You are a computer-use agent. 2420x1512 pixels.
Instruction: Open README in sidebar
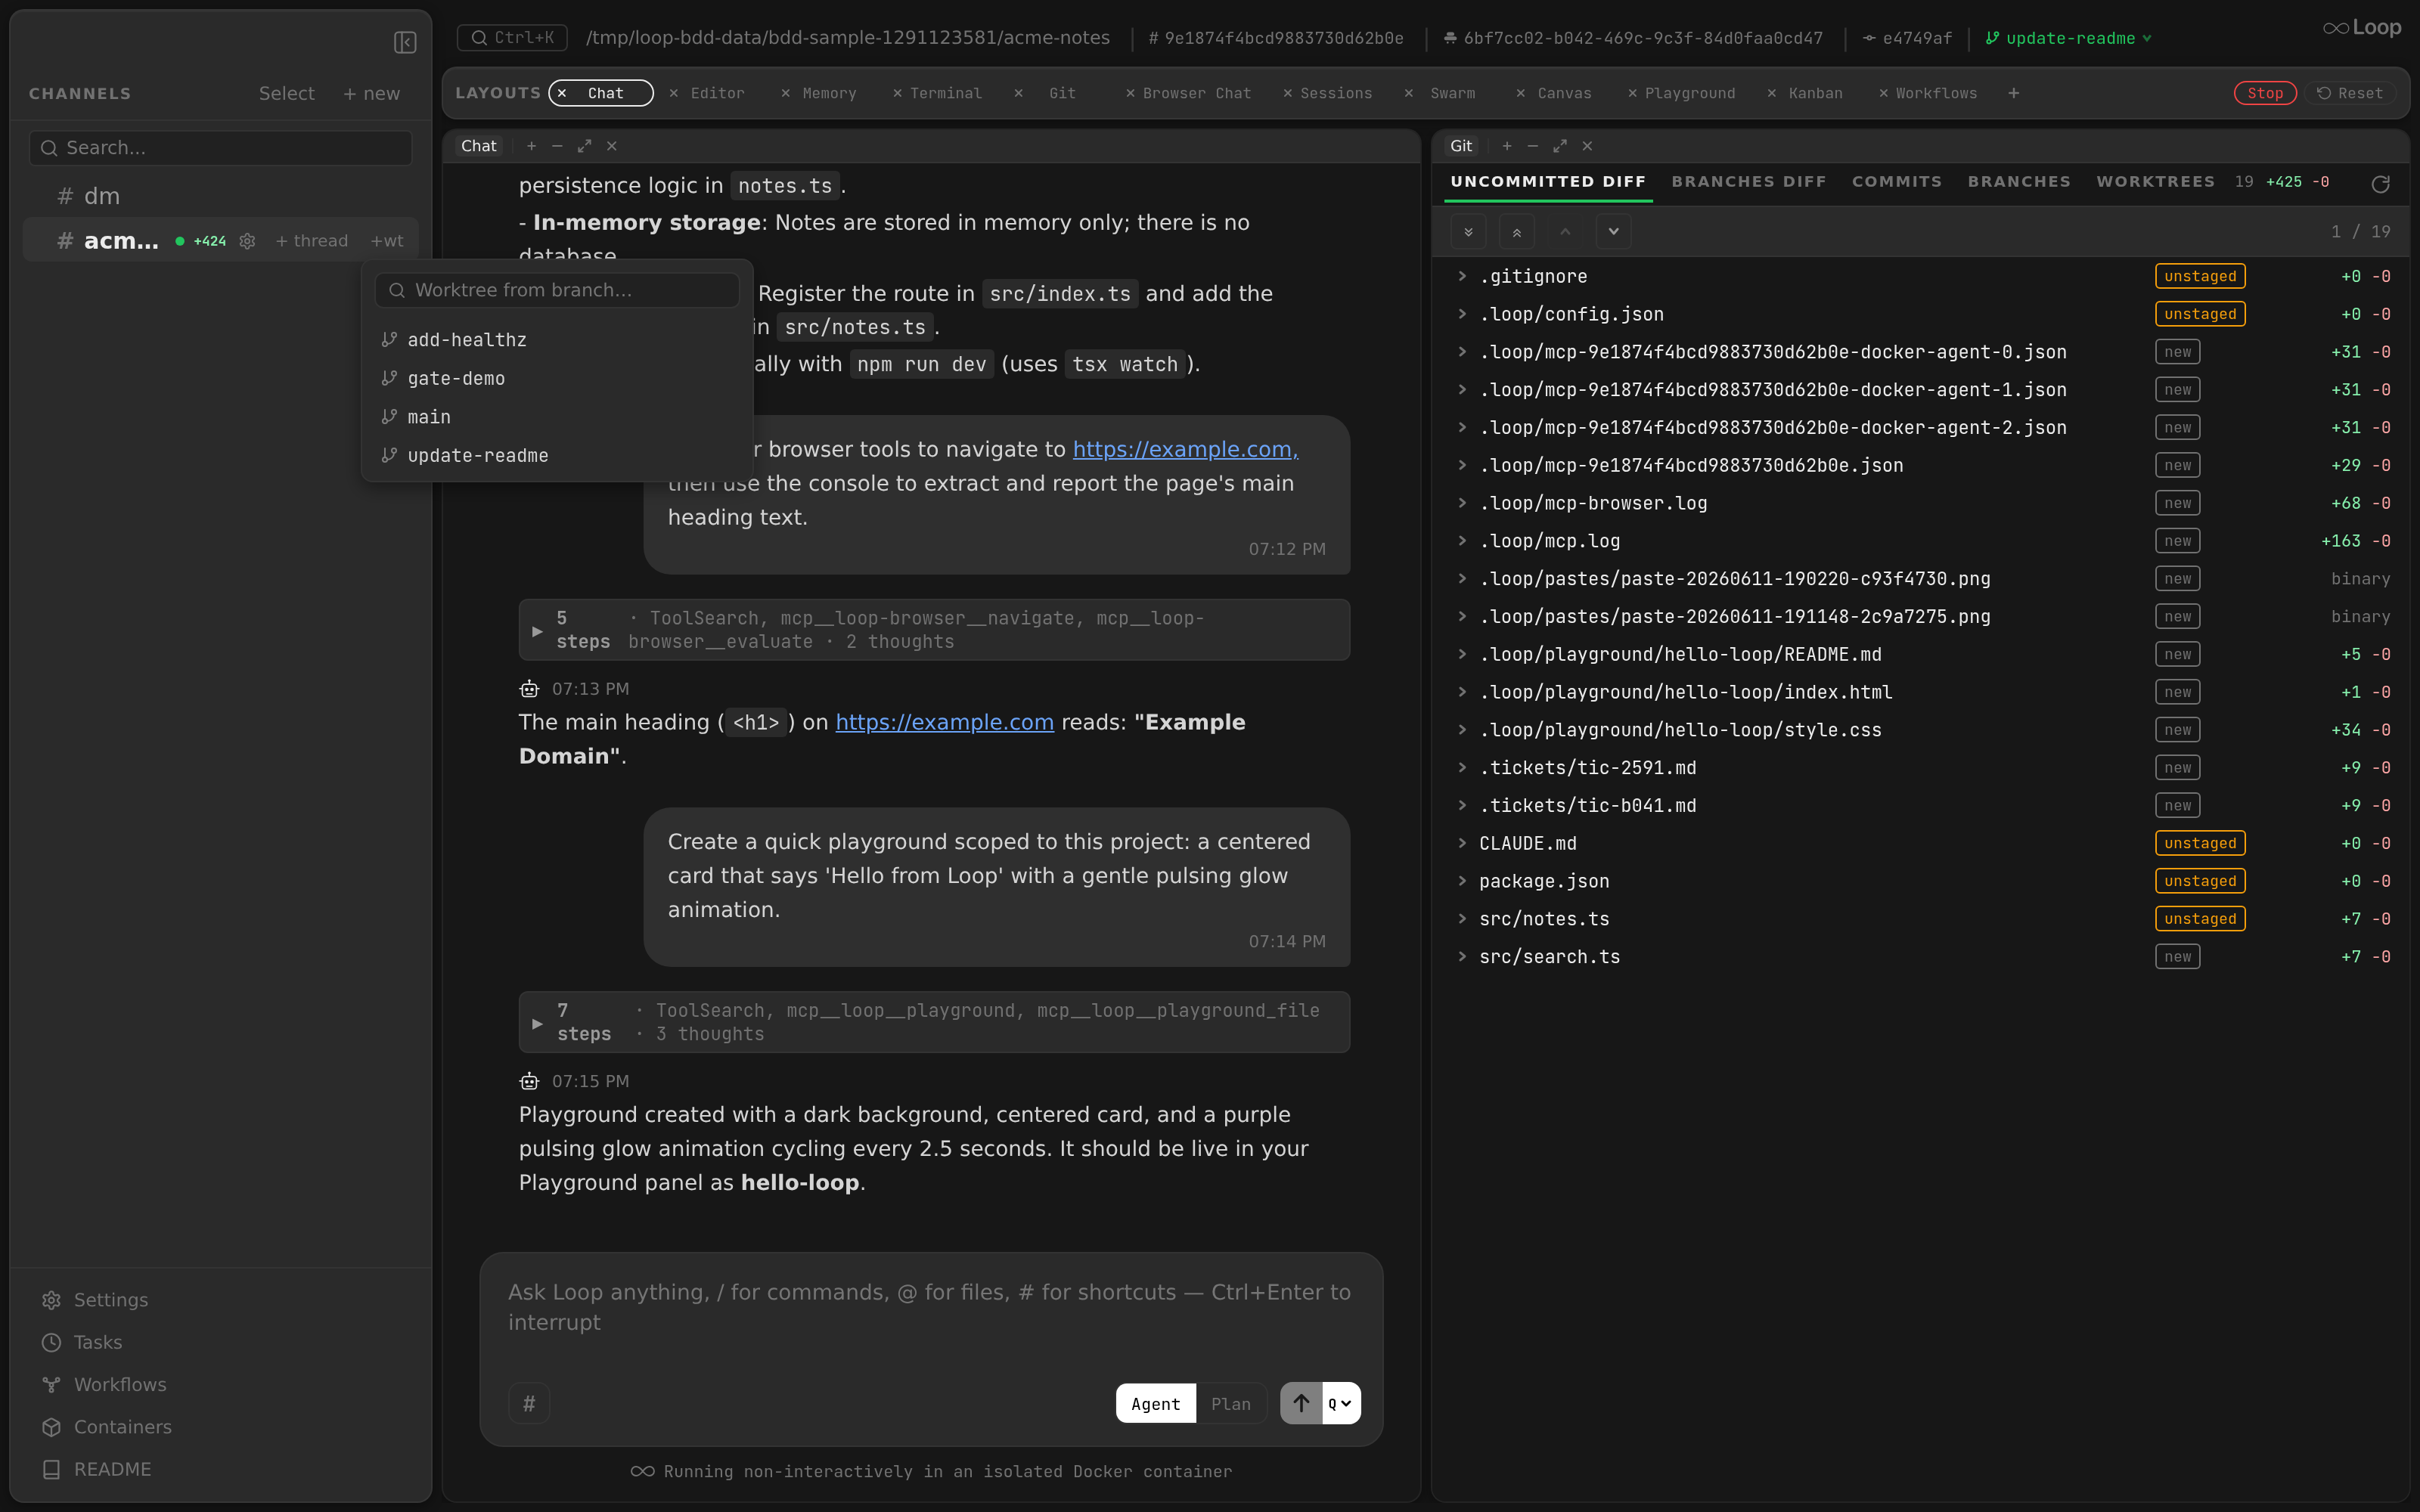tap(97, 1469)
